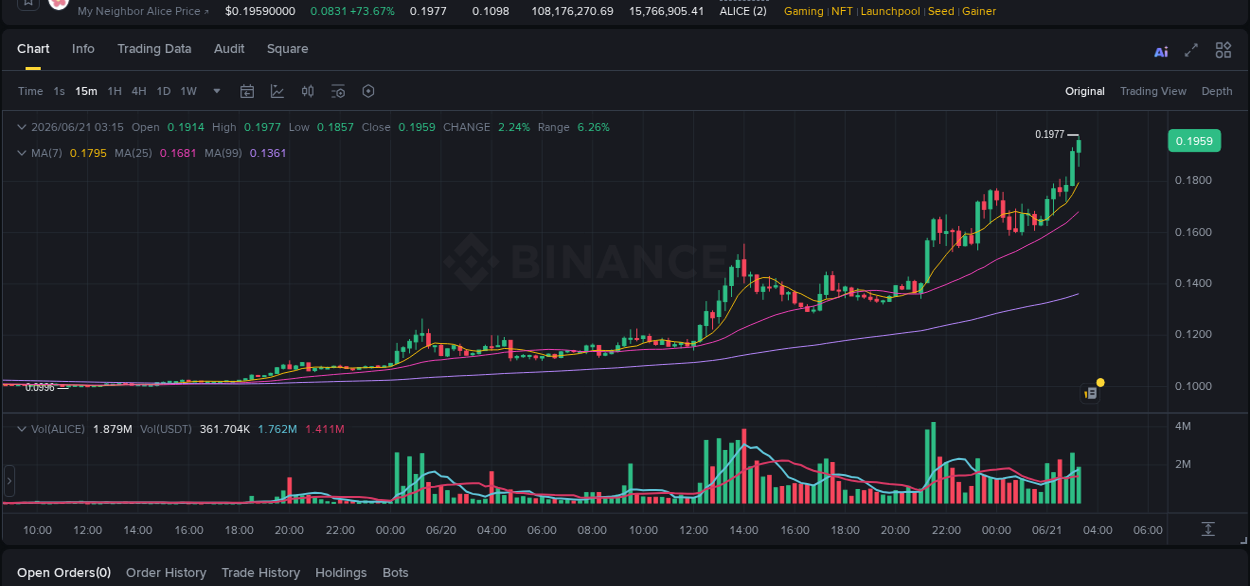Viewport: 1250px width, 586px height.
Task: Select the 1D interval
Action: click(163, 91)
